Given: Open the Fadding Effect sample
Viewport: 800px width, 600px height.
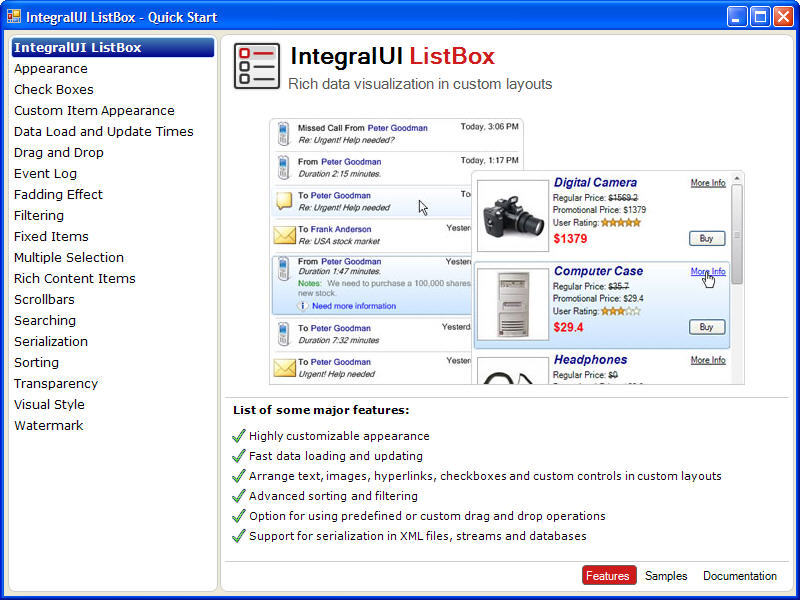Looking at the screenshot, I should (58, 194).
